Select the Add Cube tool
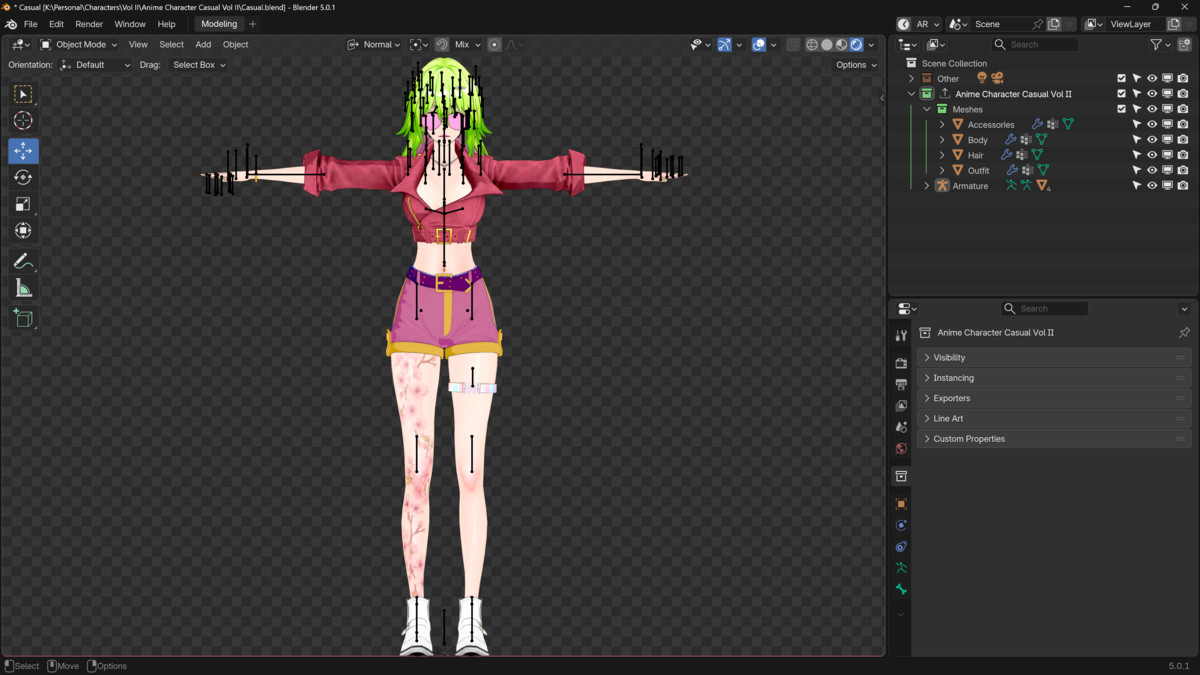The image size is (1200, 675). coord(23,318)
